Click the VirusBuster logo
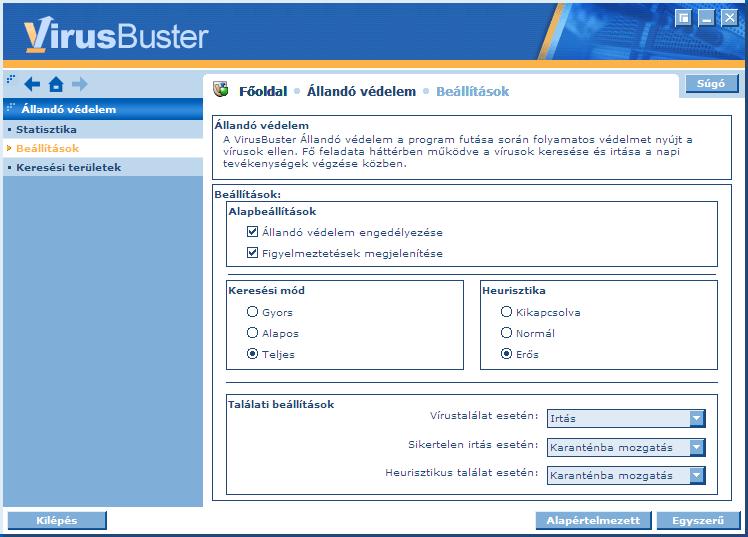Screen dimensions: 748x537 [x=116, y=34]
